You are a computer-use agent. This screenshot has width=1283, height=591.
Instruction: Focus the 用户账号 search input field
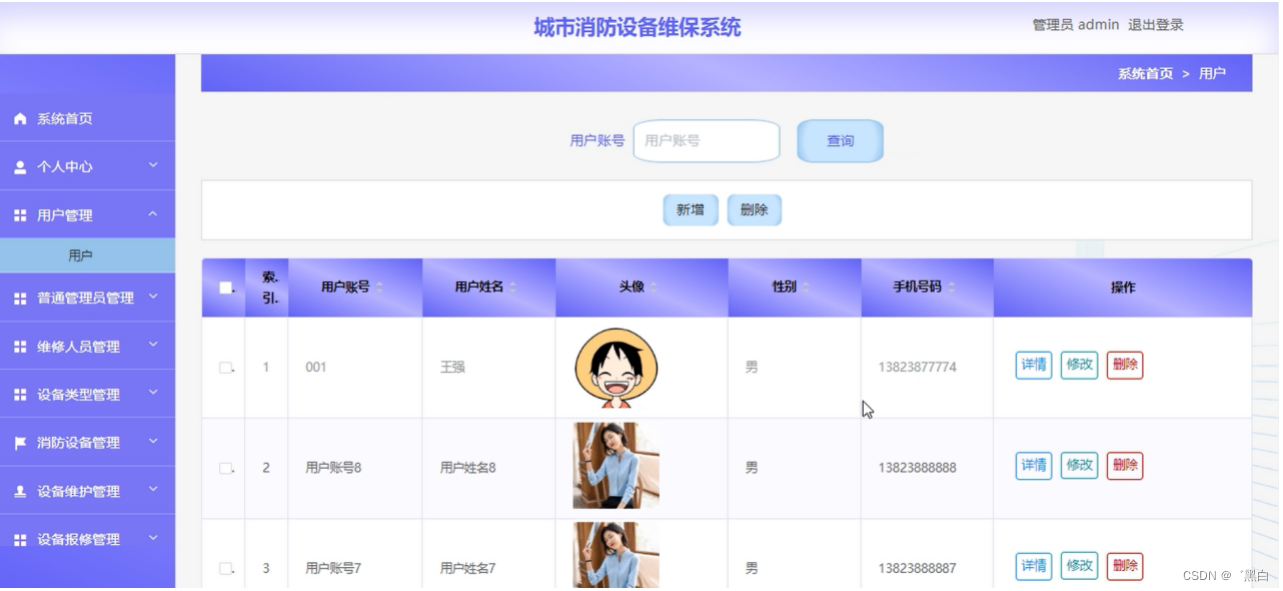(706, 141)
